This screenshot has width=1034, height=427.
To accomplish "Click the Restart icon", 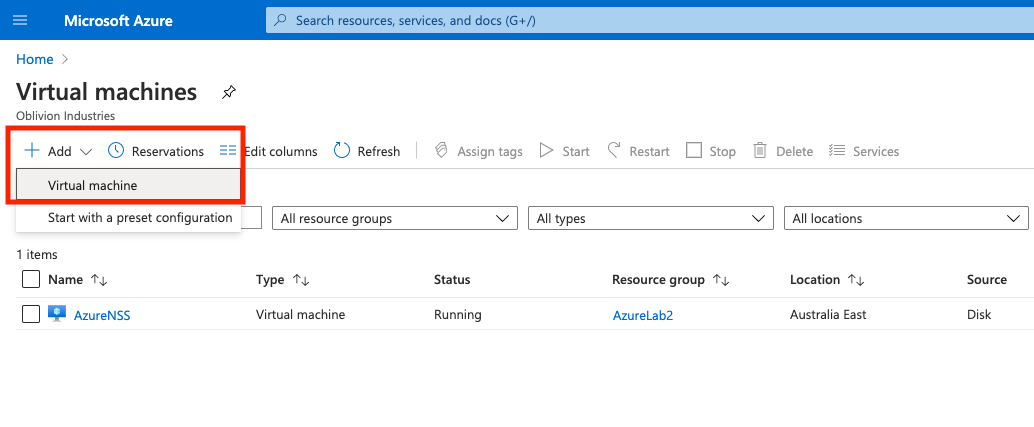I will pos(614,151).
